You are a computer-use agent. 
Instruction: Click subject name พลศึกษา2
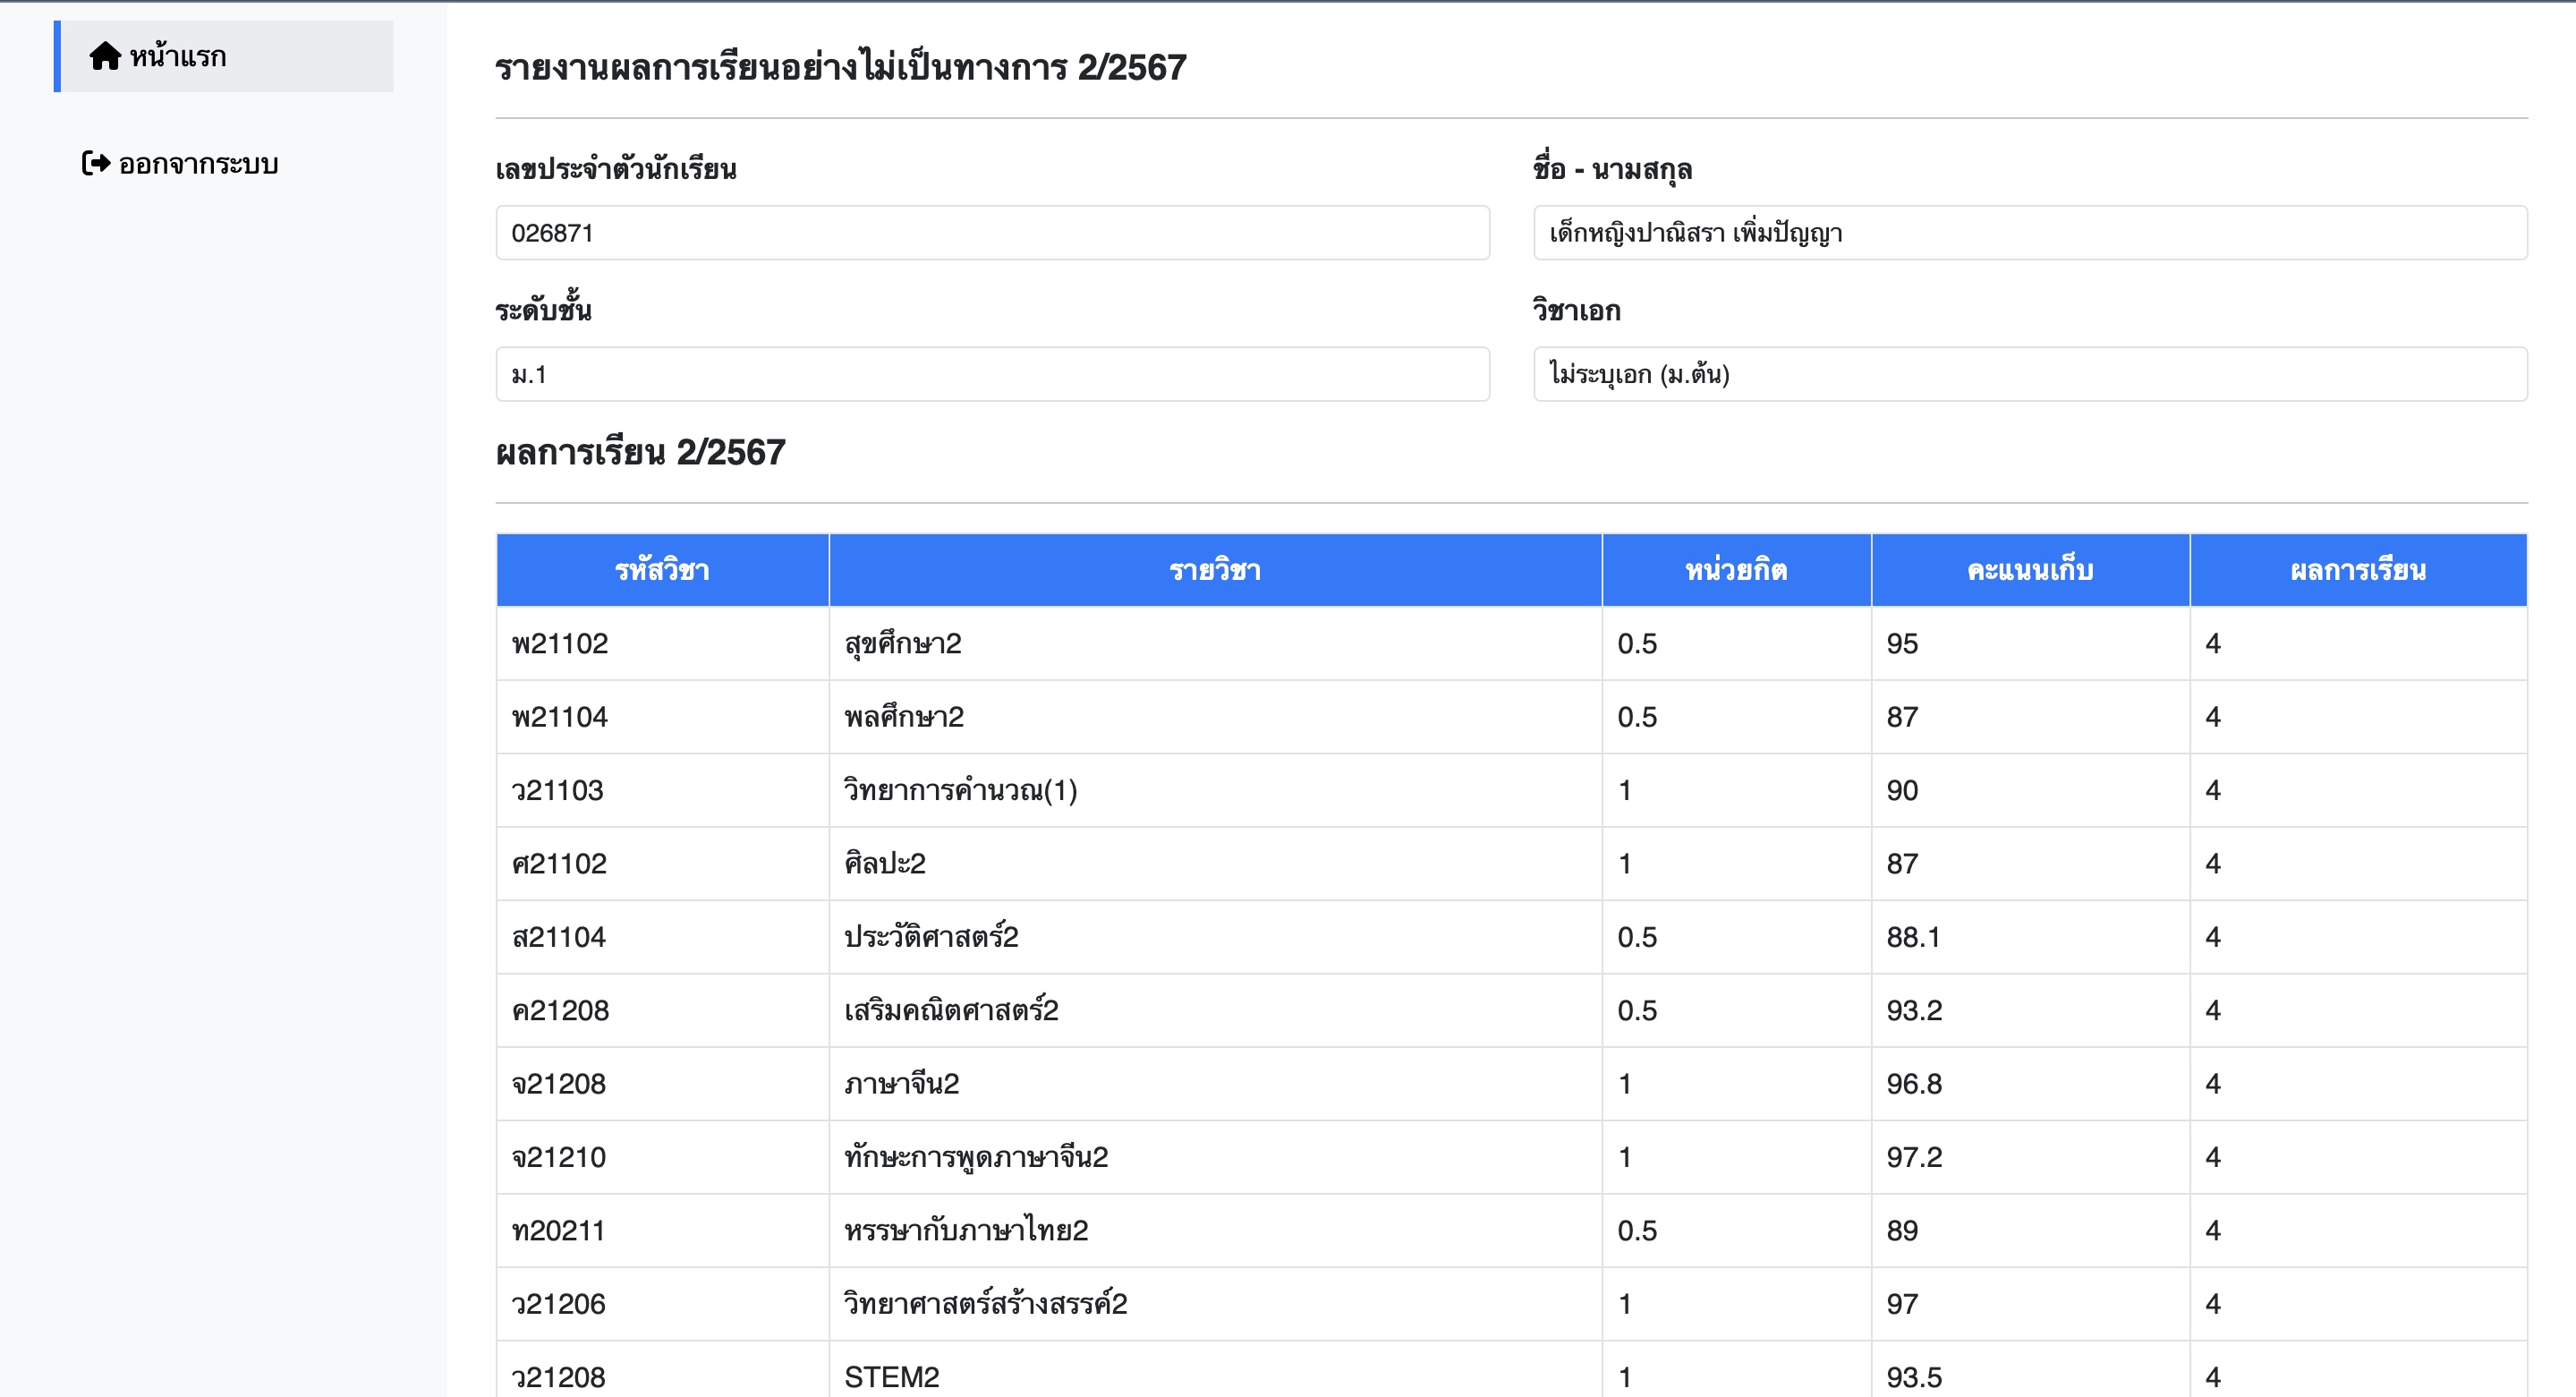(x=904, y=717)
